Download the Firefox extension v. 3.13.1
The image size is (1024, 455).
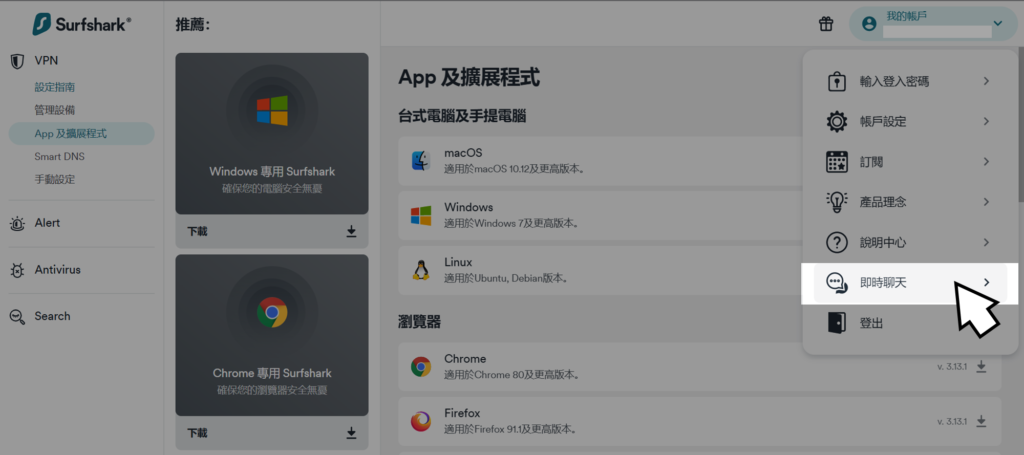981,421
